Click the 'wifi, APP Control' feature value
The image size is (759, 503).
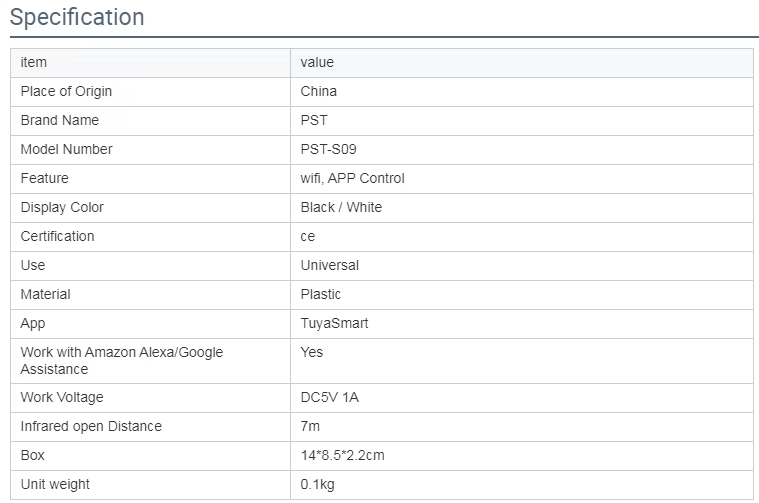pos(352,178)
